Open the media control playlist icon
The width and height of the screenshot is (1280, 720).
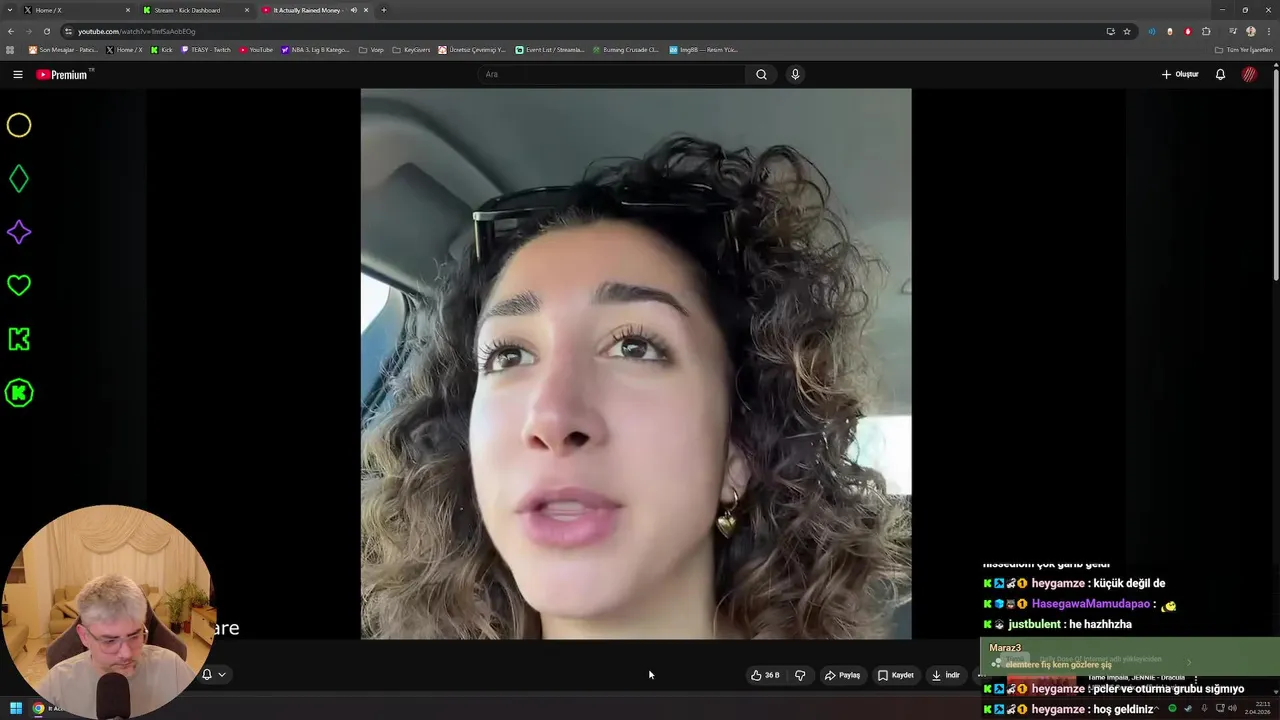pos(1233,31)
